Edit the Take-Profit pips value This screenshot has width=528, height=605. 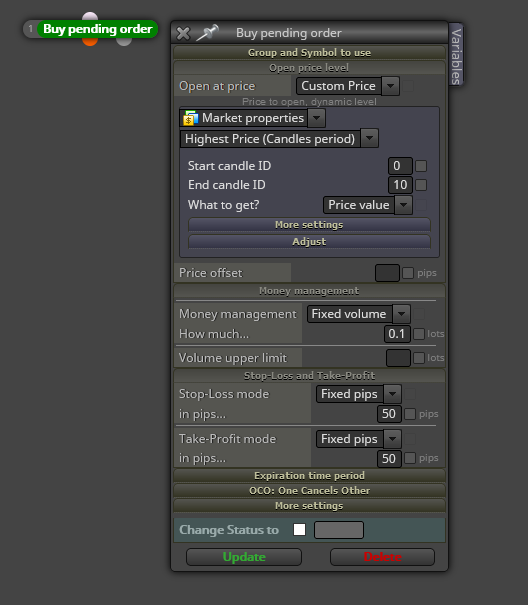389,459
